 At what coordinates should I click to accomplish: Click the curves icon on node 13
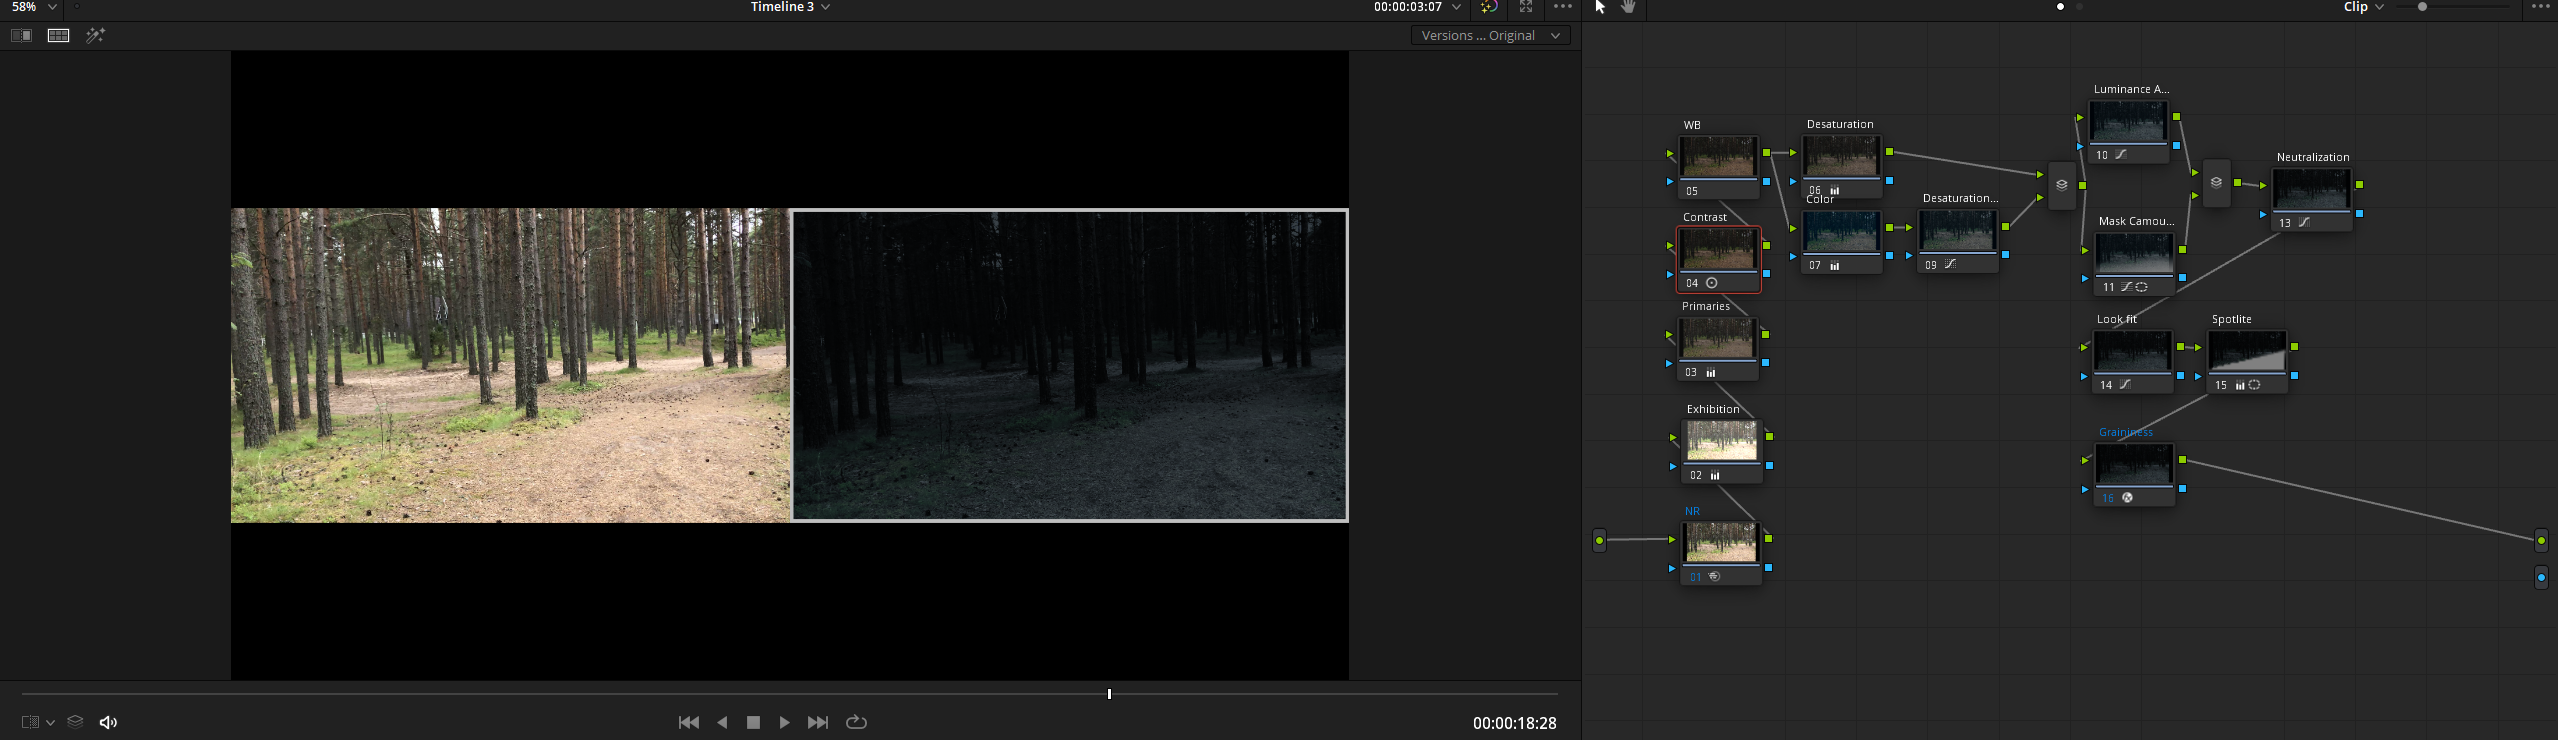tap(2304, 223)
